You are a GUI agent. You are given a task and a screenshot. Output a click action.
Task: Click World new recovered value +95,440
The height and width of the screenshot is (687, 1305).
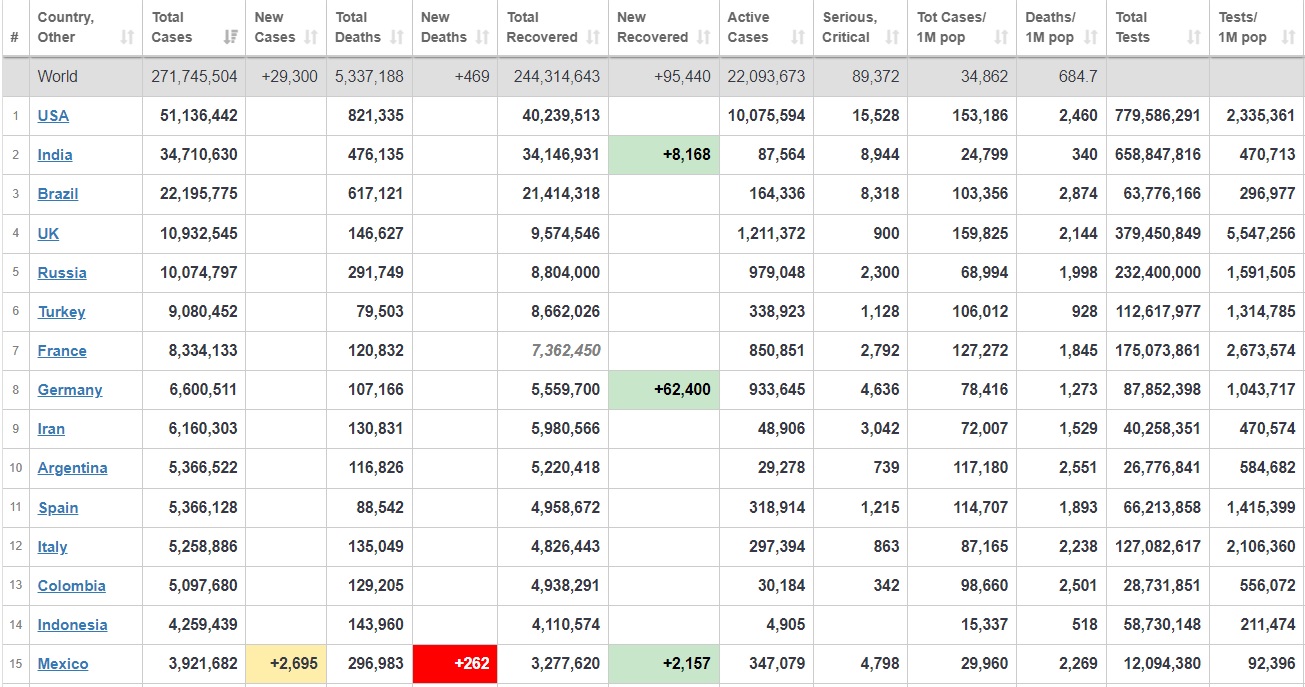point(682,76)
